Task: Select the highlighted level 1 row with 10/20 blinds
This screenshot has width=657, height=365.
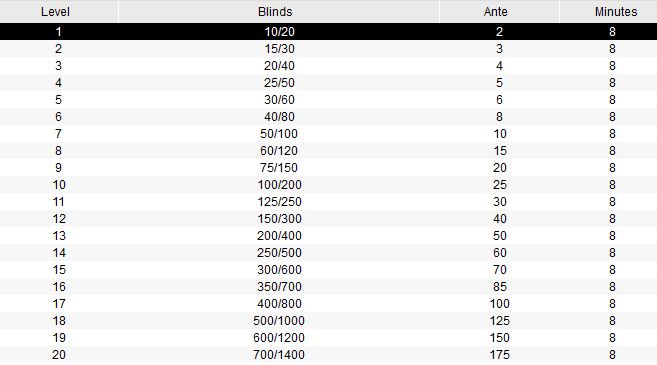Action: pyautogui.click(x=328, y=31)
